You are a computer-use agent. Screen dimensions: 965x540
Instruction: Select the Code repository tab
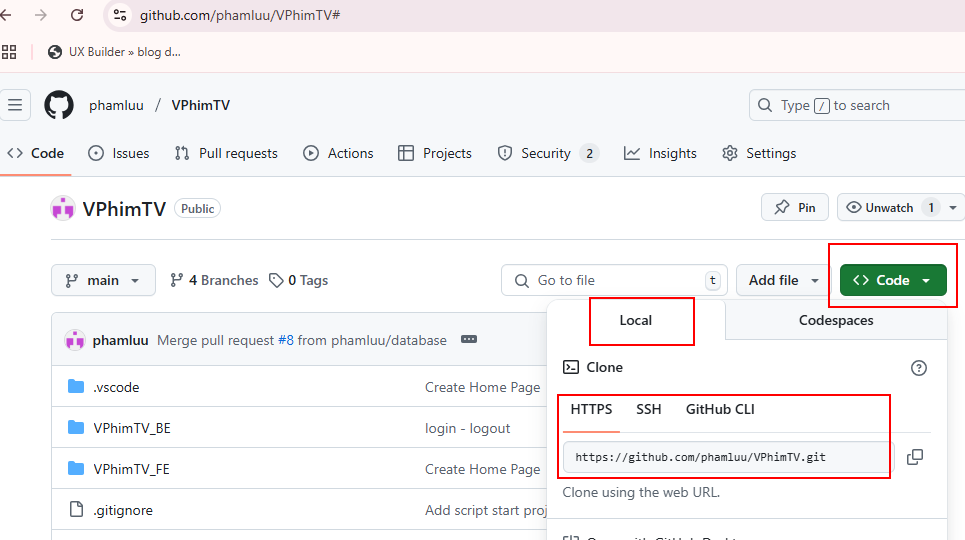(x=36, y=153)
